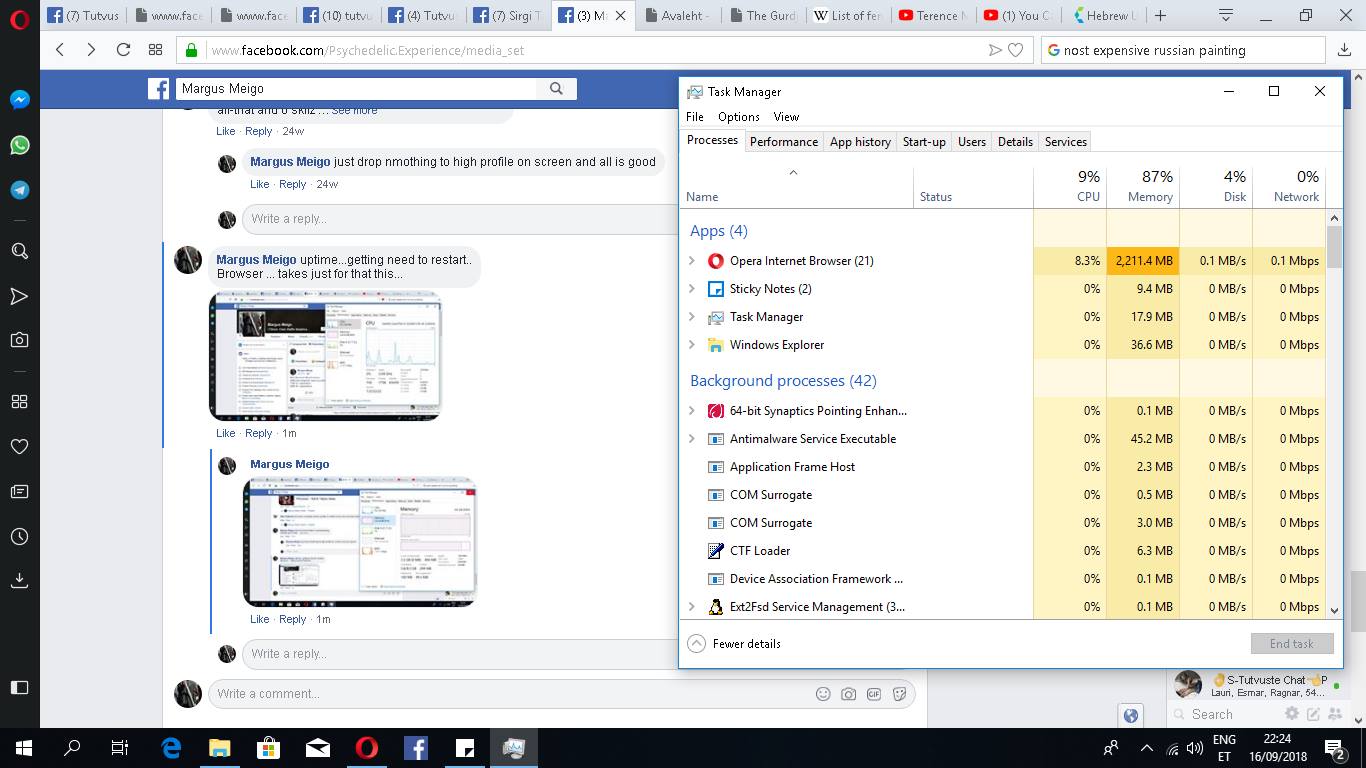Go forward to the next page
Image resolution: width=1366 pixels, height=768 pixels.
[x=91, y=50]
